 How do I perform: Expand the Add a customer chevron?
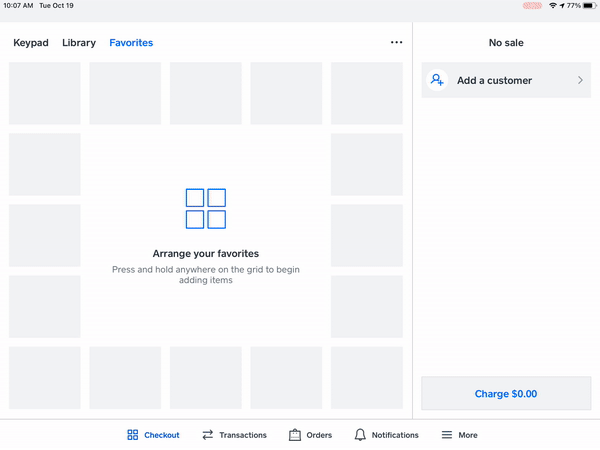click(x=580, y=80)
